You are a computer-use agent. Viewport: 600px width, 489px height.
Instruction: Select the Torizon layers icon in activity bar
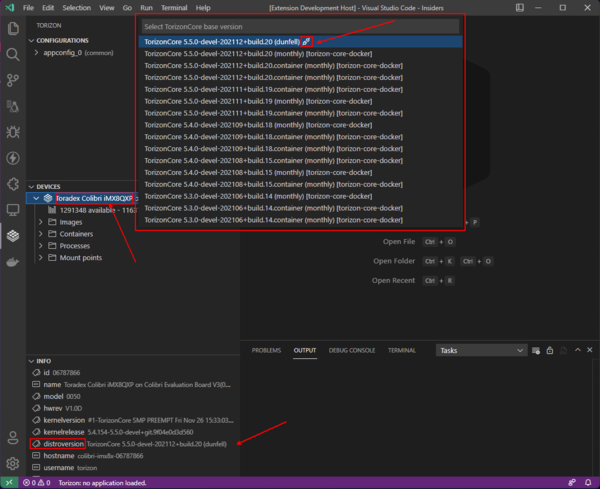point(13,236)
